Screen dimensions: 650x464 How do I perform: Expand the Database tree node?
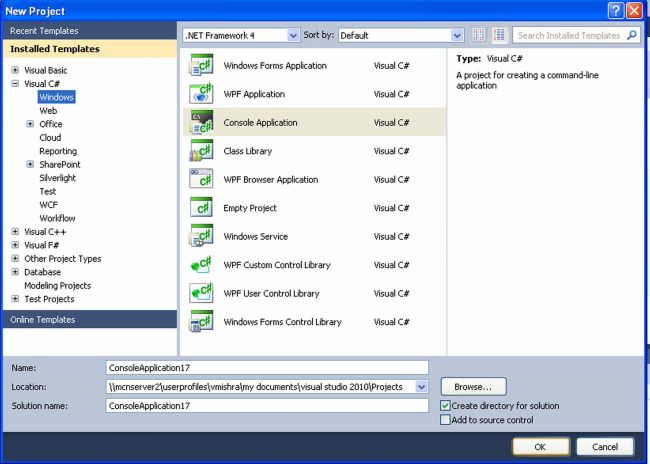[x=15, y=272]
